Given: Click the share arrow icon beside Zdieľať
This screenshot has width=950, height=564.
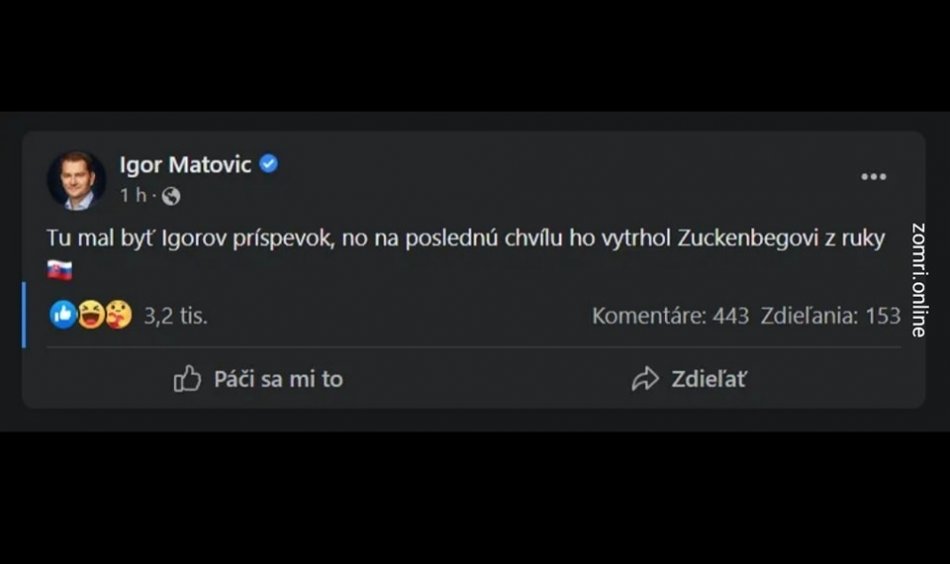Looking at the screenshot, I should (645, 379).
